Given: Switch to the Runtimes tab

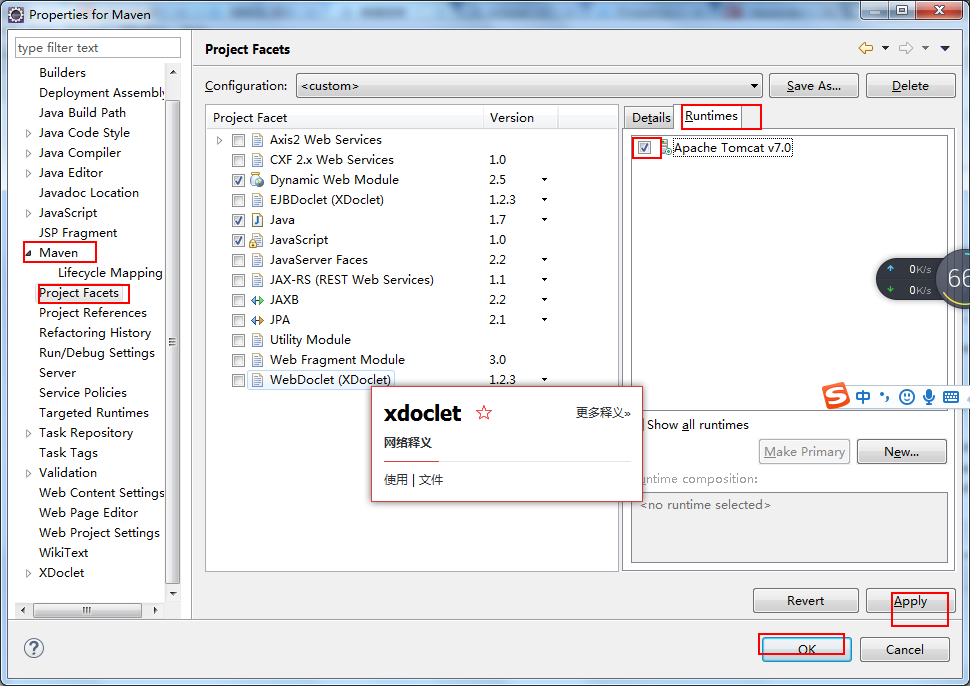Looking at the screenshot, I should 711,116.
